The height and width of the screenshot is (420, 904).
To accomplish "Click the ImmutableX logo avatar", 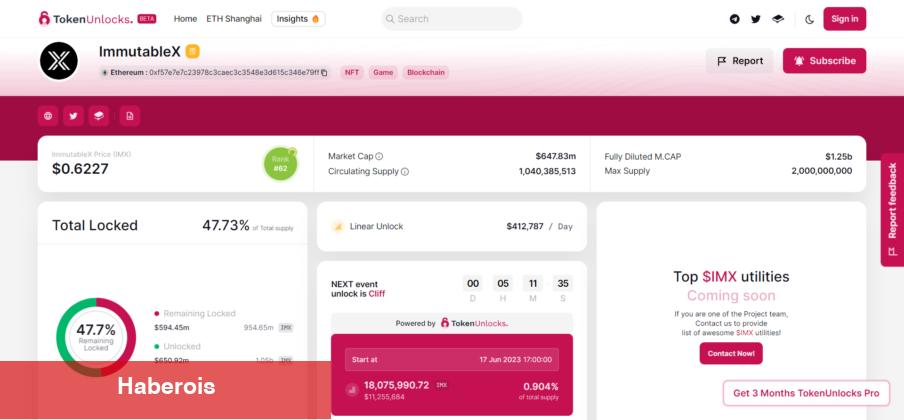I will click(x=59, y=61).
